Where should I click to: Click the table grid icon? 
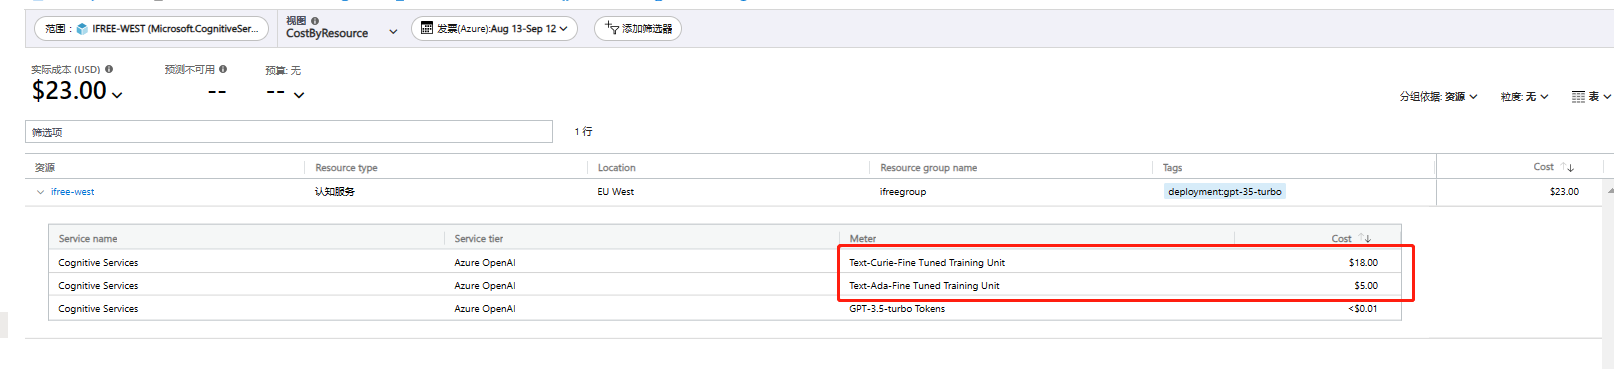click(x=1578, y=97)
